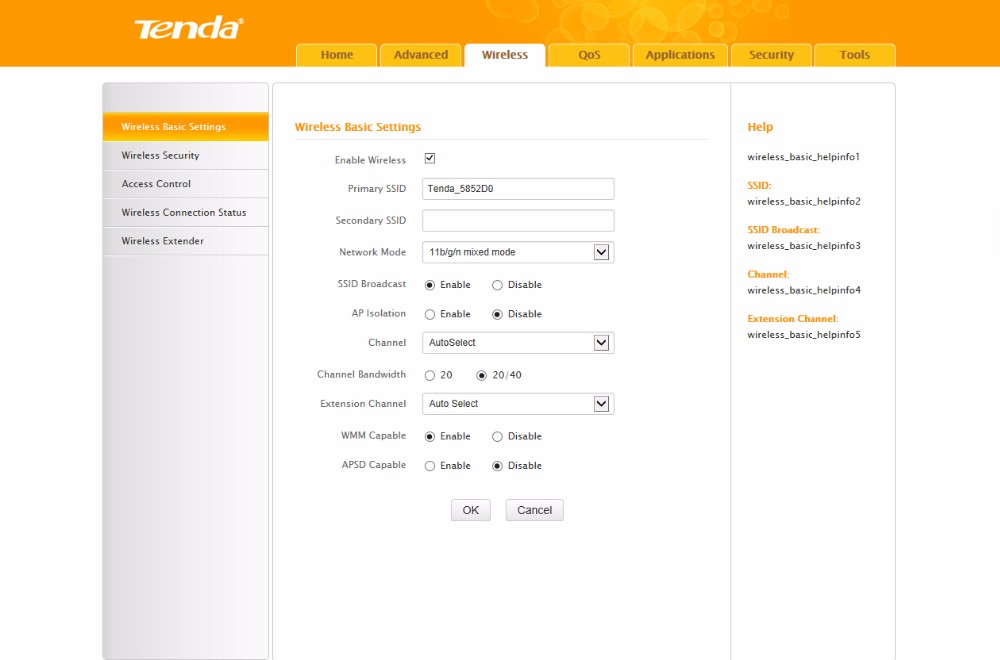Set SSID Broadcast to Disable
Screen dimensions: 1000x660
[497, 285]
